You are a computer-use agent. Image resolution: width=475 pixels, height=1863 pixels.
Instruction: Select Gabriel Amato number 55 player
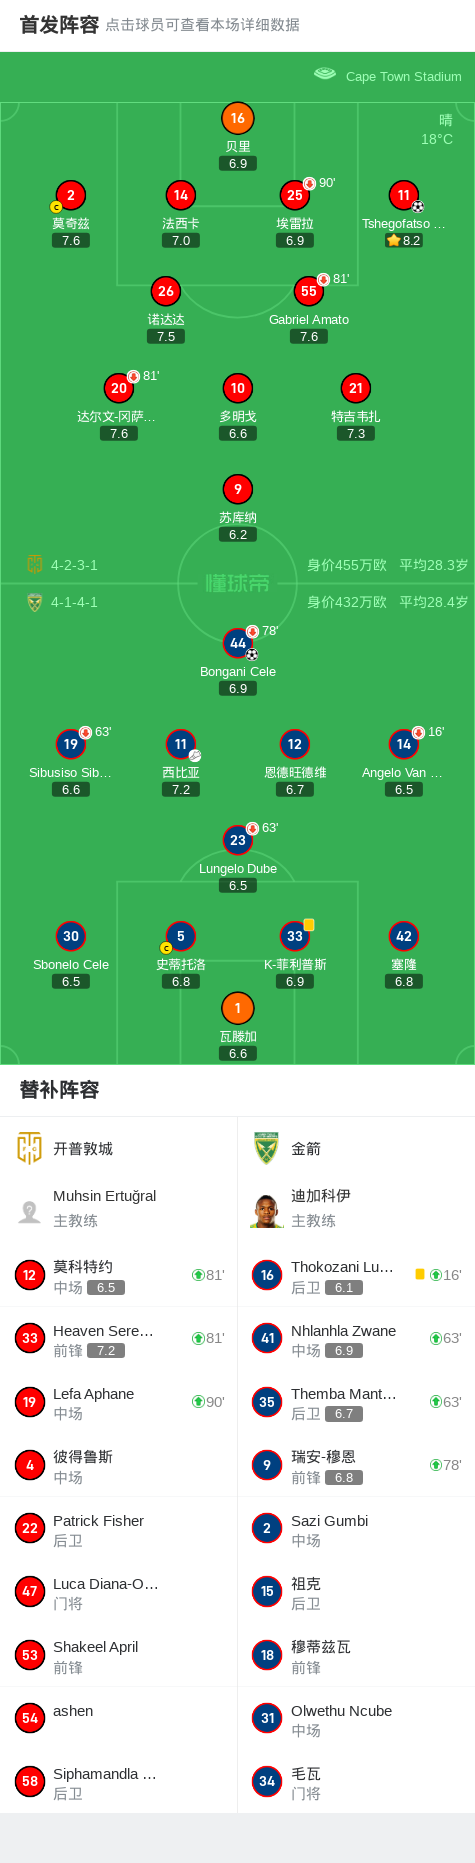pyautogui.click(x=309, y=291)
